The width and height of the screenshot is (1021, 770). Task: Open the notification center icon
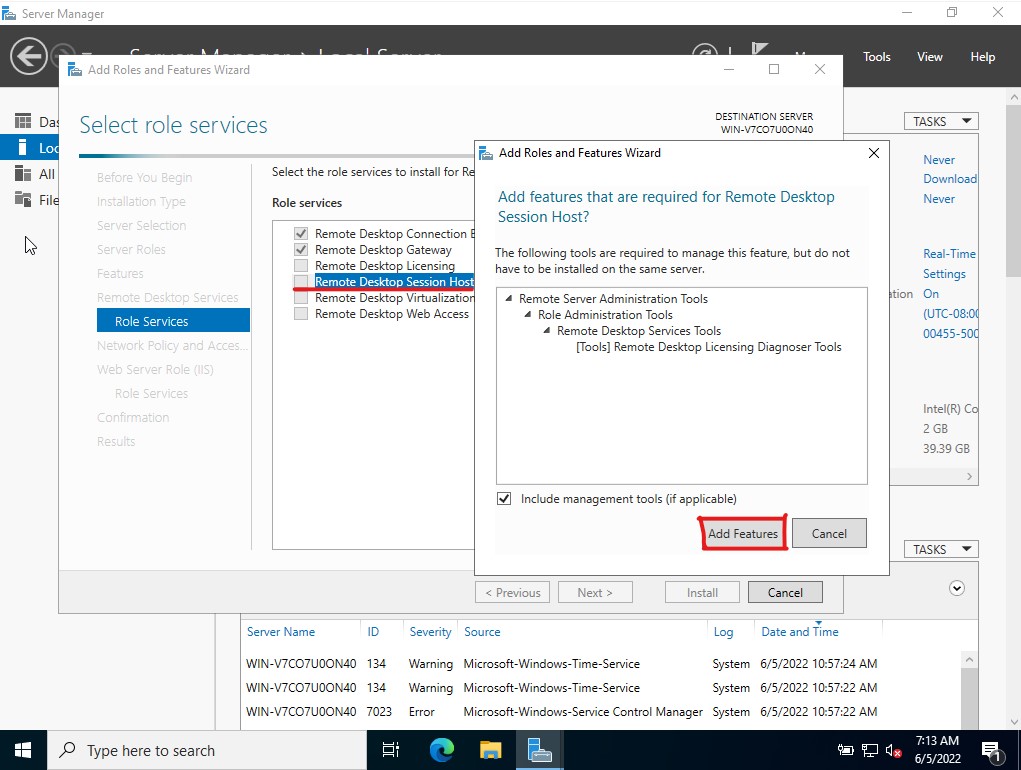click(x=991, y=752)
